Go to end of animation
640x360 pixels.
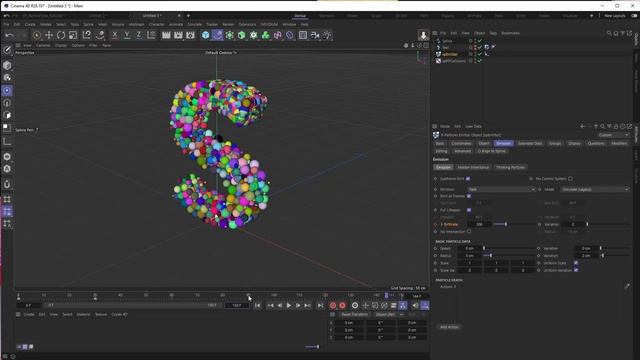(320, 305)
